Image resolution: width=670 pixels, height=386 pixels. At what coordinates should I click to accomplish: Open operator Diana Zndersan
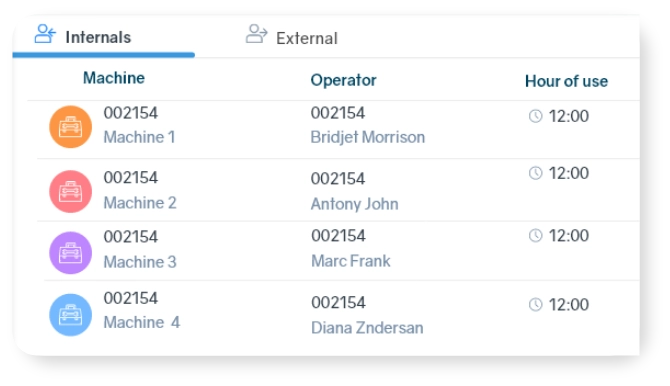tap(367, 328)
